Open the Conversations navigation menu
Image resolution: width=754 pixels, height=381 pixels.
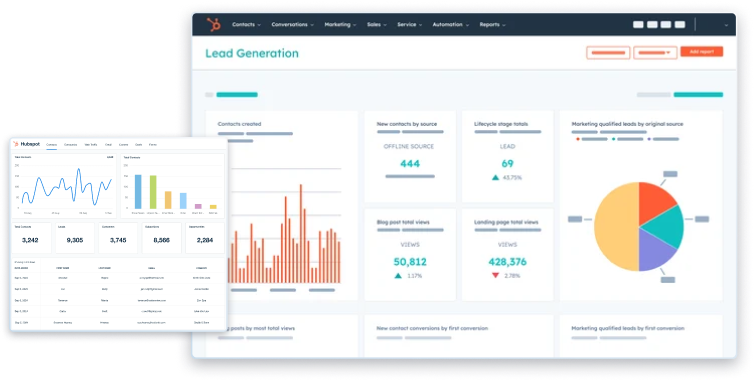(292, 25)
